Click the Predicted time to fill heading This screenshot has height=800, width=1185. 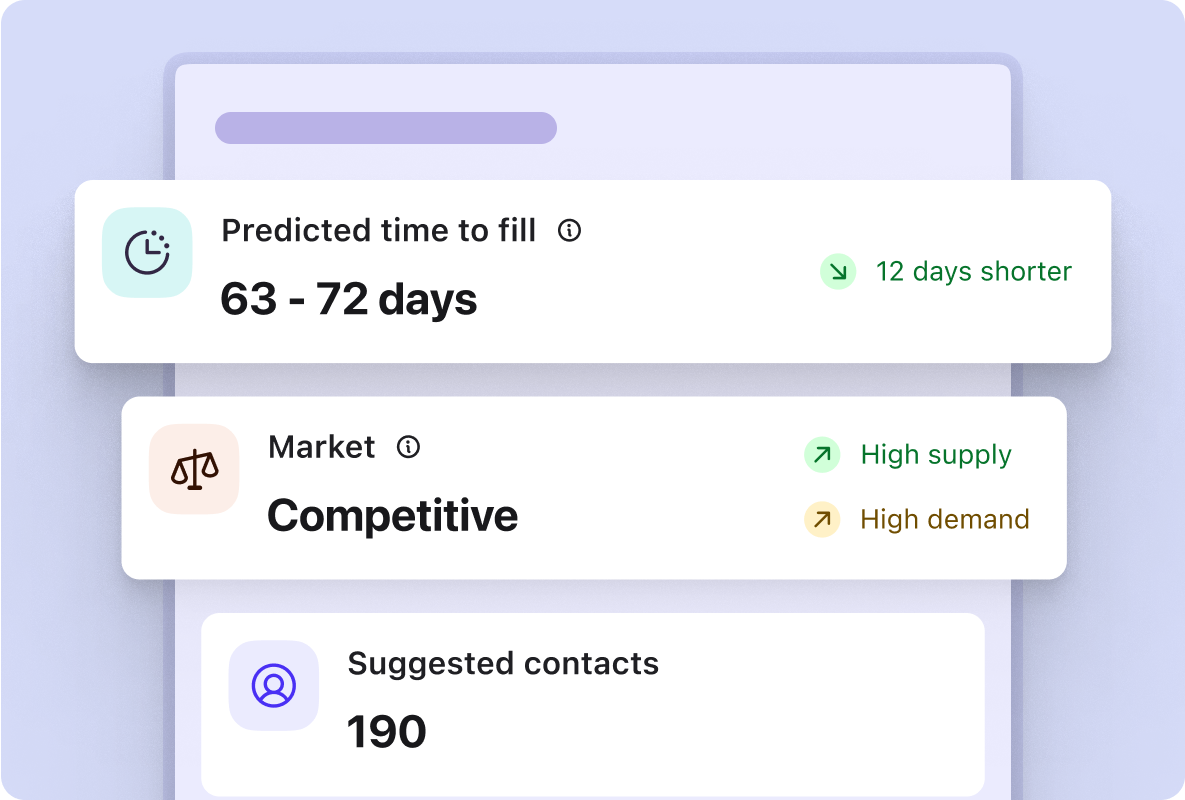point(379,230)
